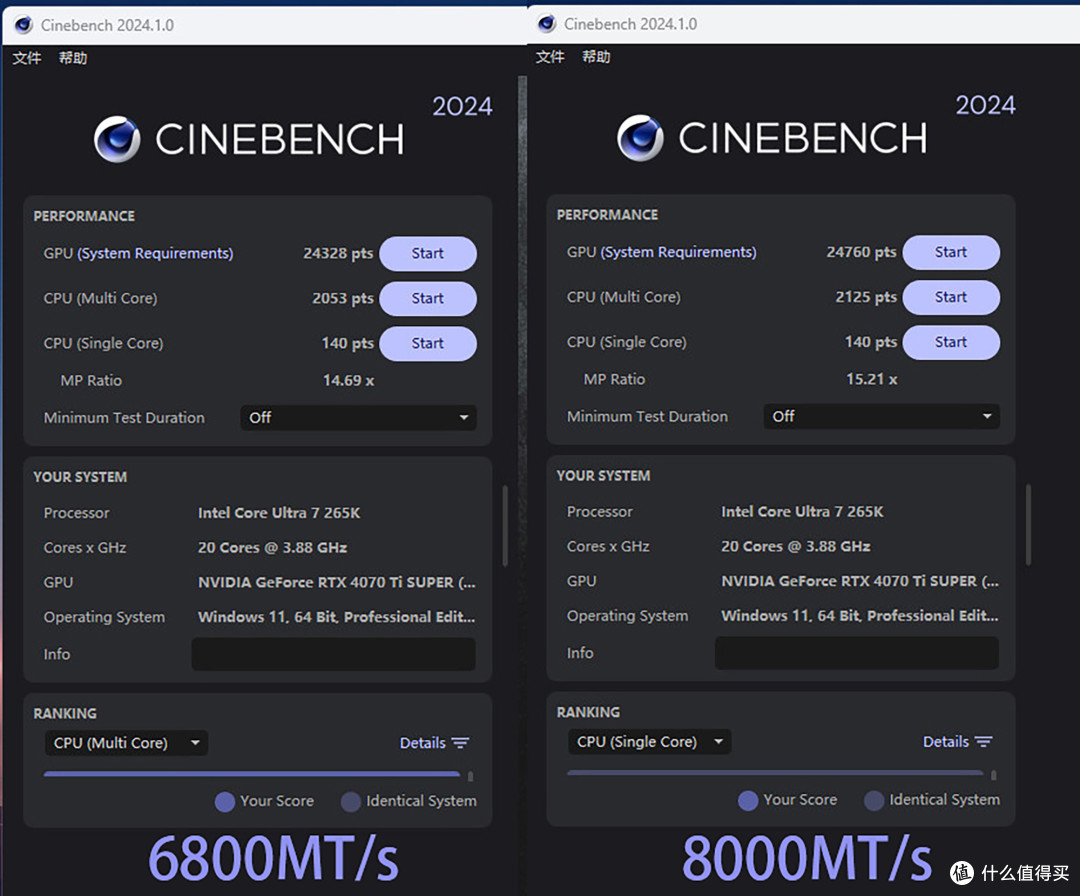The height and width of the screenshot is (896, 1080).
Task: Click the 24760 pts GPU score
Action: point(862,252)
